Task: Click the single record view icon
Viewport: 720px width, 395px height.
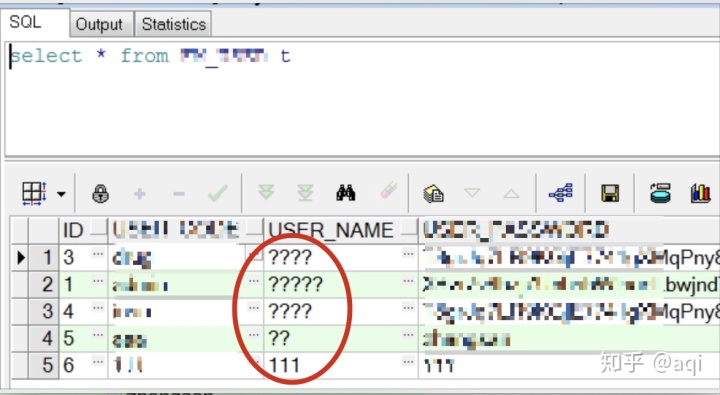Action: point(660,193)
